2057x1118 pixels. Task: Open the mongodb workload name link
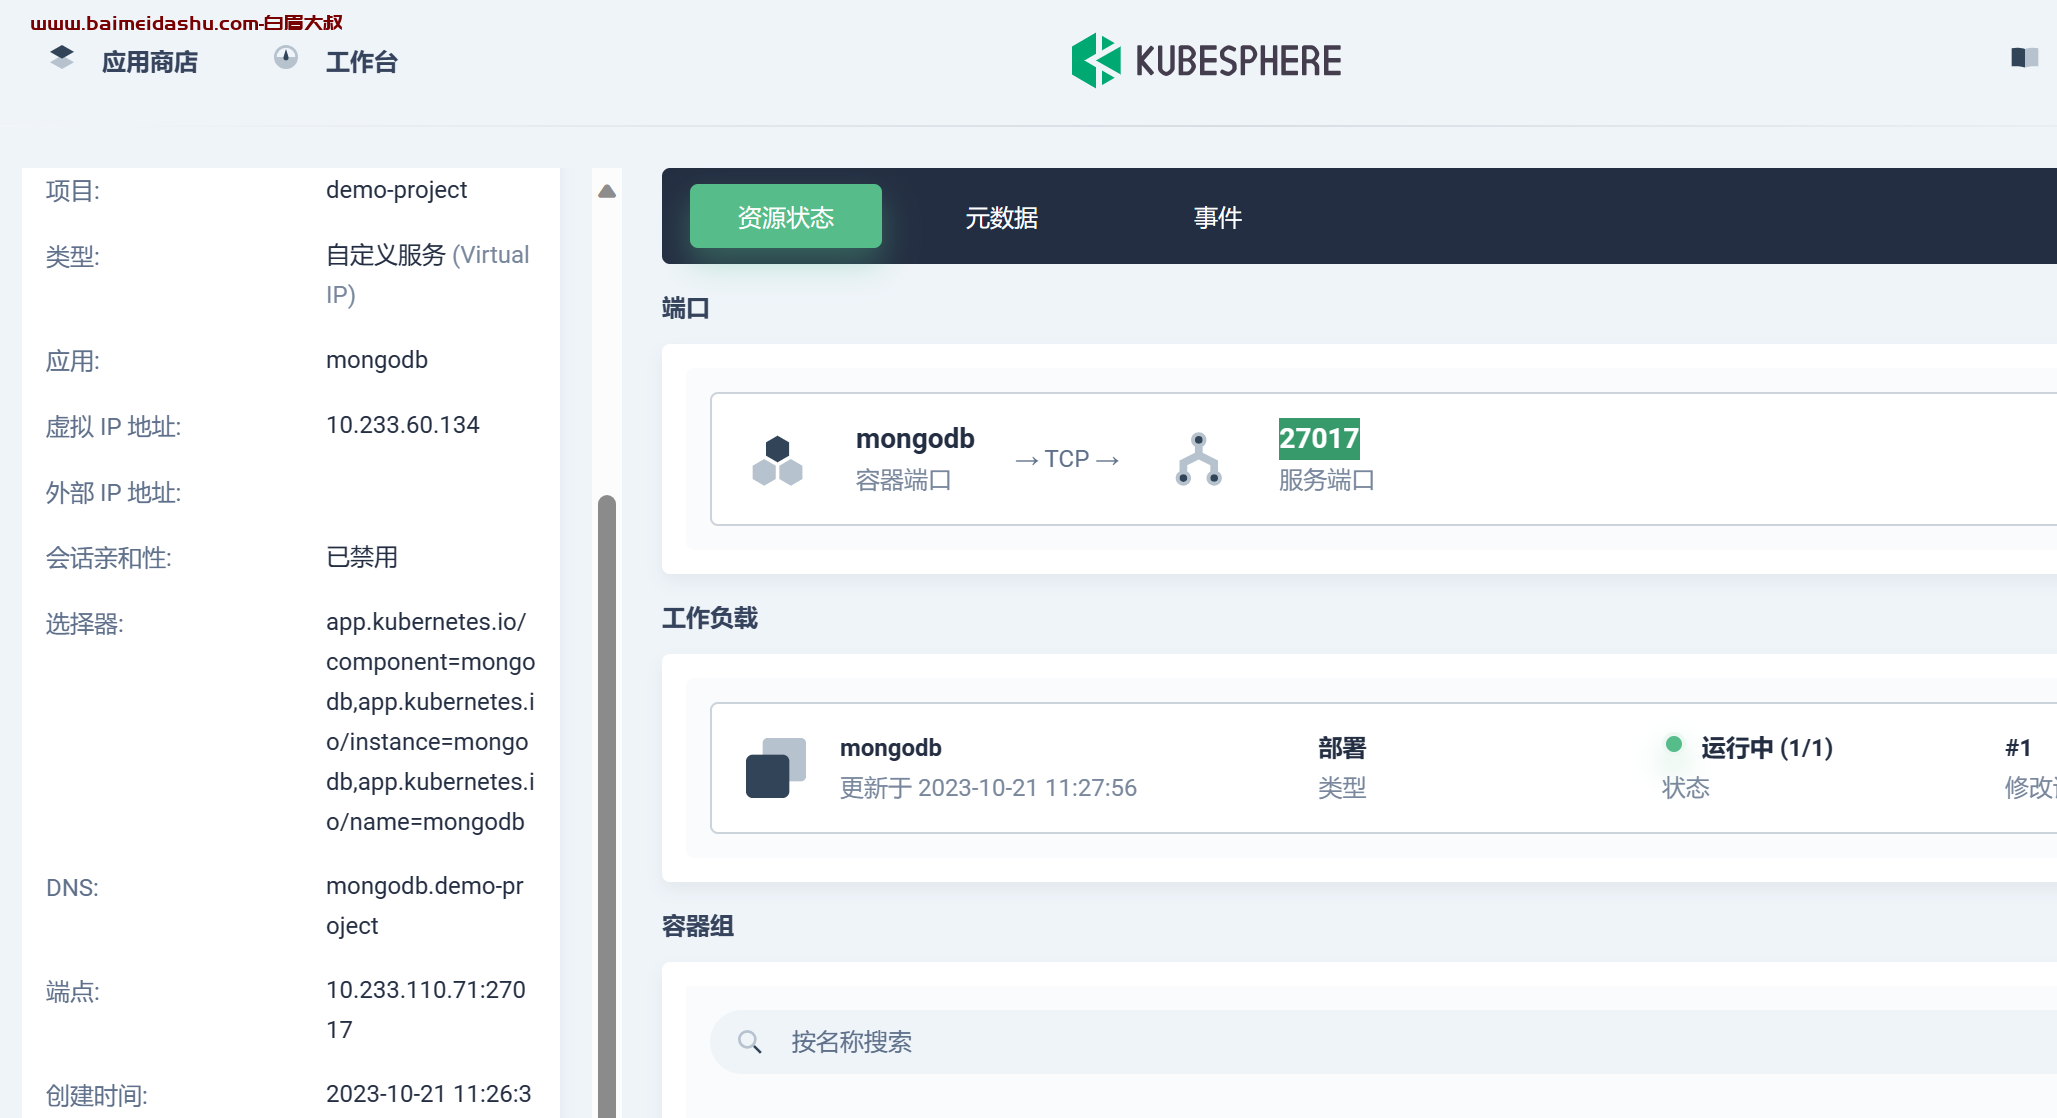coord(890,748)
